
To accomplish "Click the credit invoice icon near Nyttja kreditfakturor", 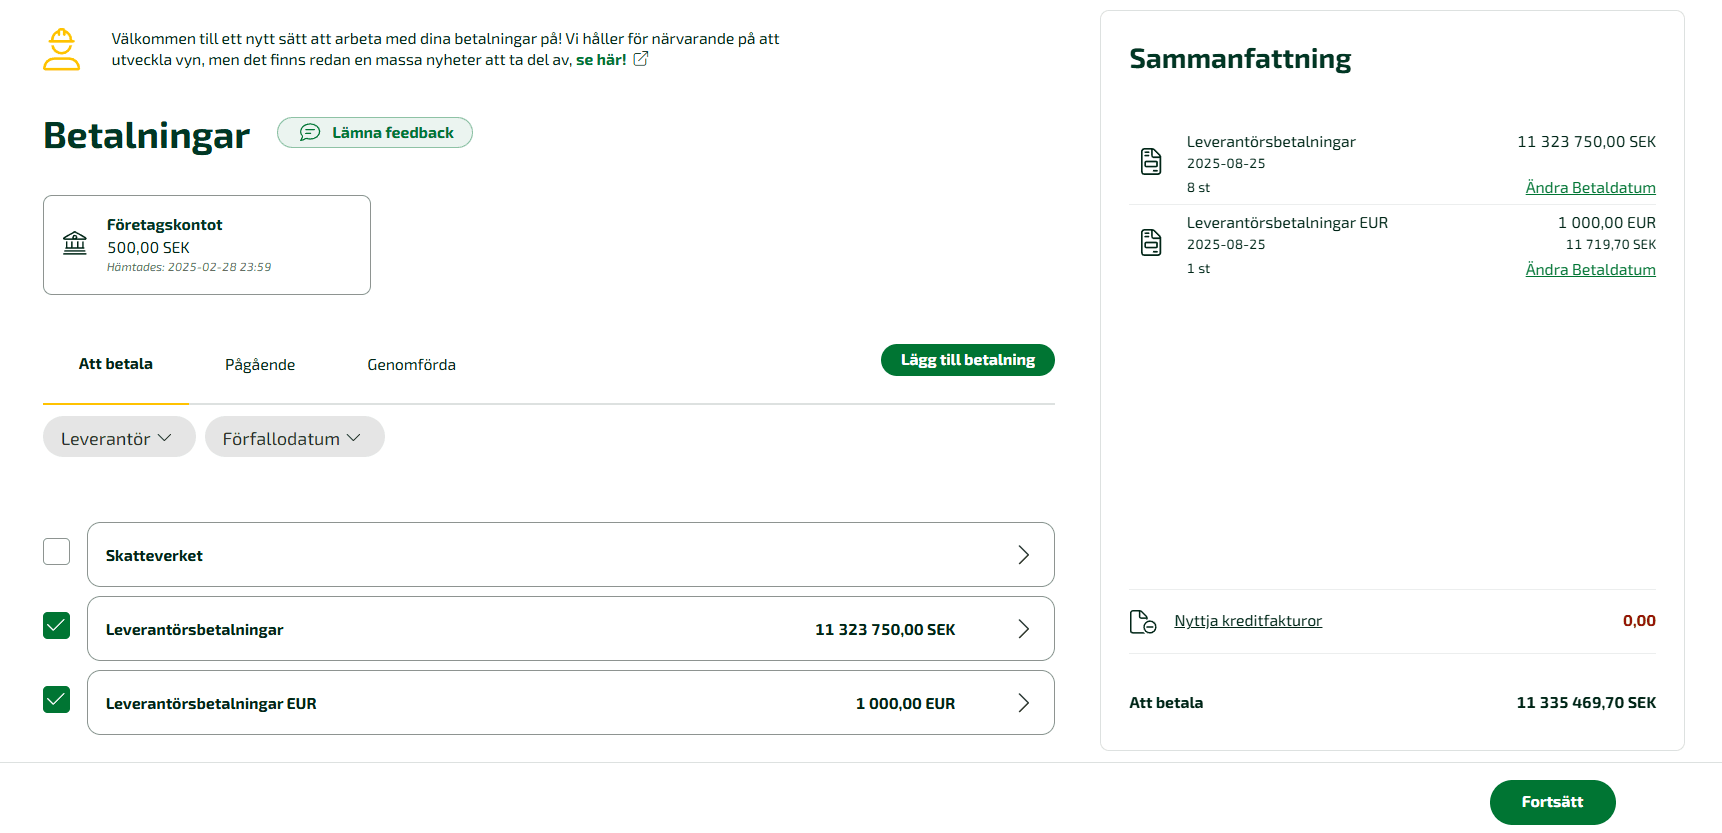I will (x=1143, y=622).
